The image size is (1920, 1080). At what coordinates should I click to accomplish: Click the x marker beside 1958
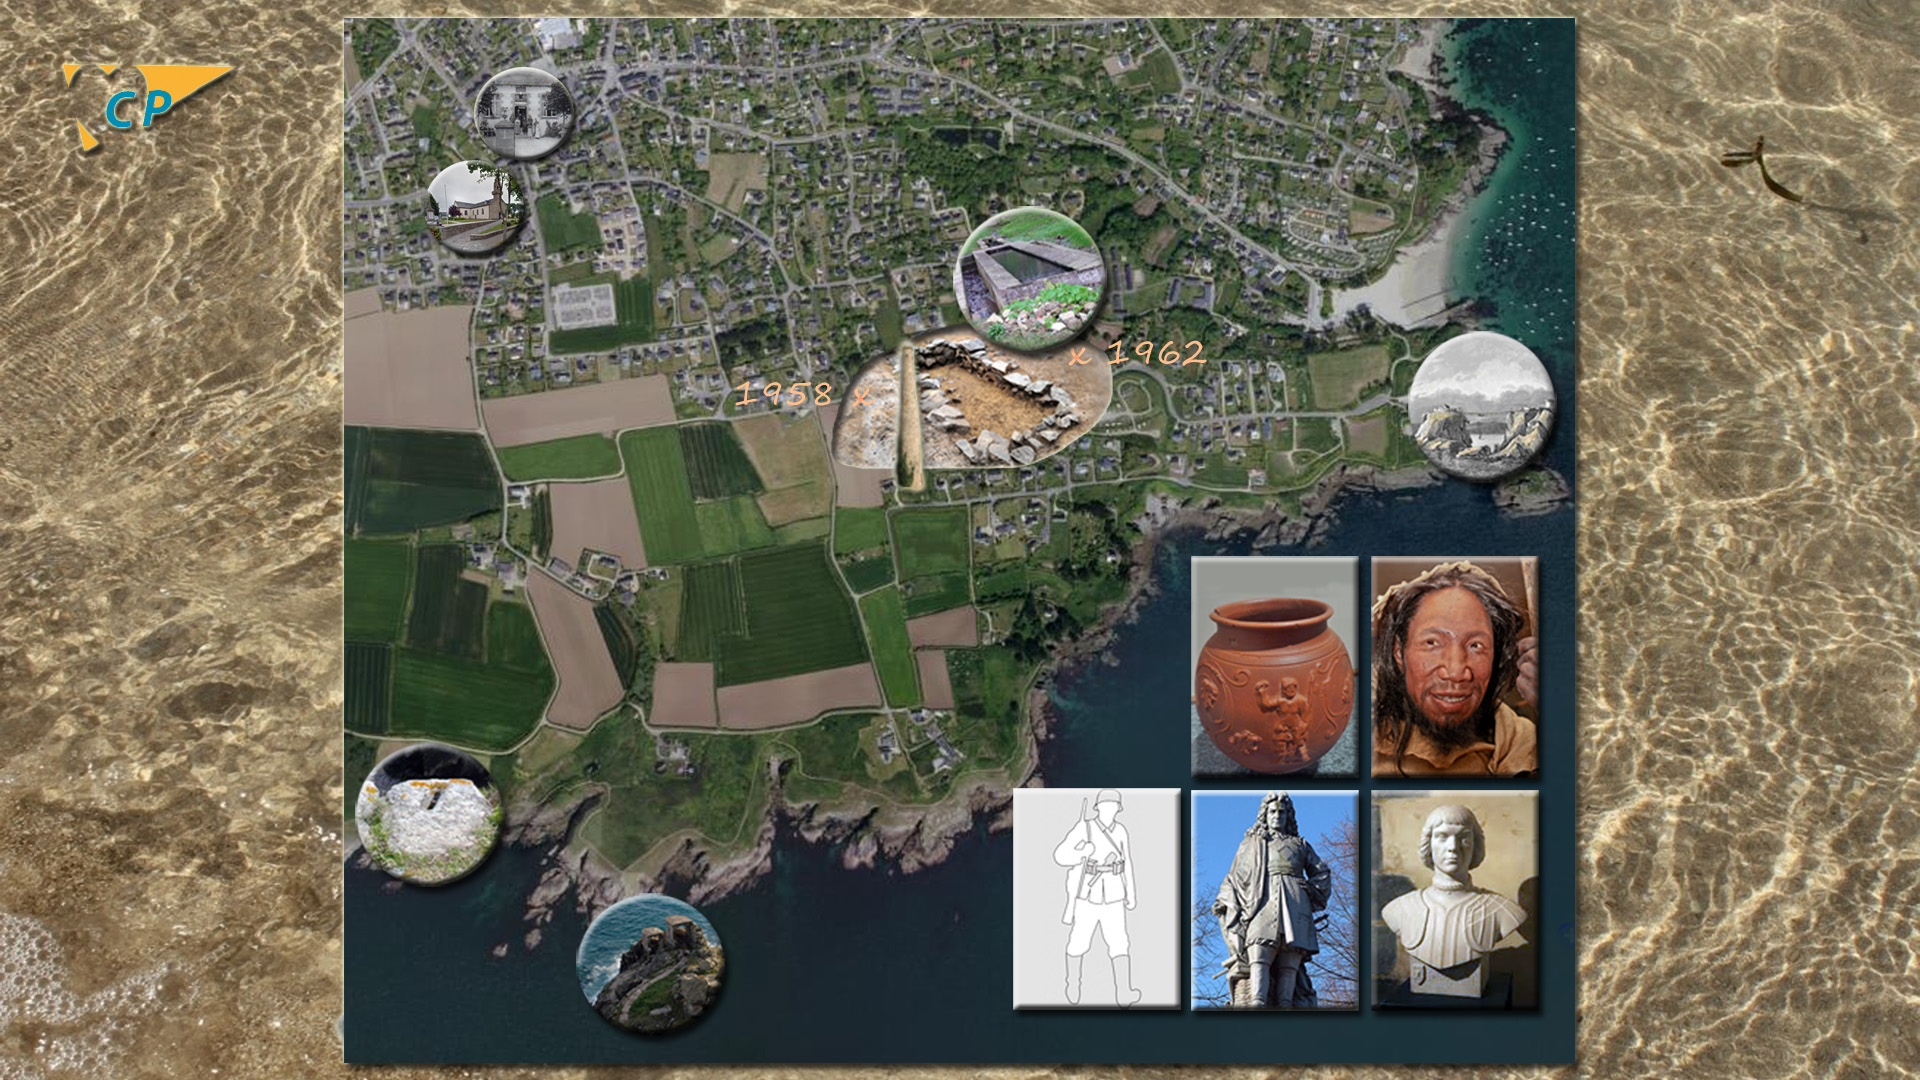coord(861,398)
